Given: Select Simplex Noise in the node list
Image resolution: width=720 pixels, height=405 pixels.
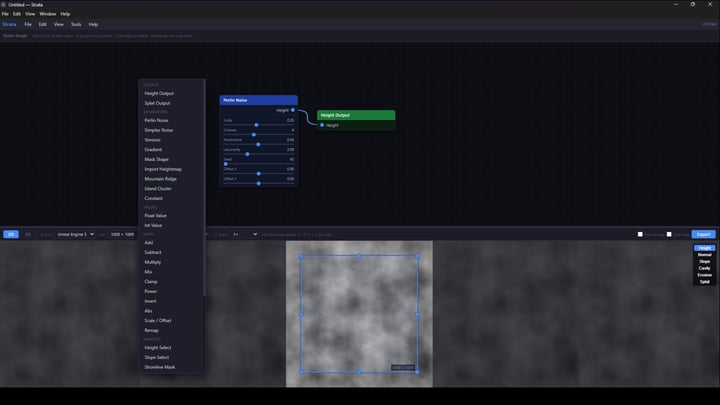Looking at the screenshot, I should coord(171,130).
